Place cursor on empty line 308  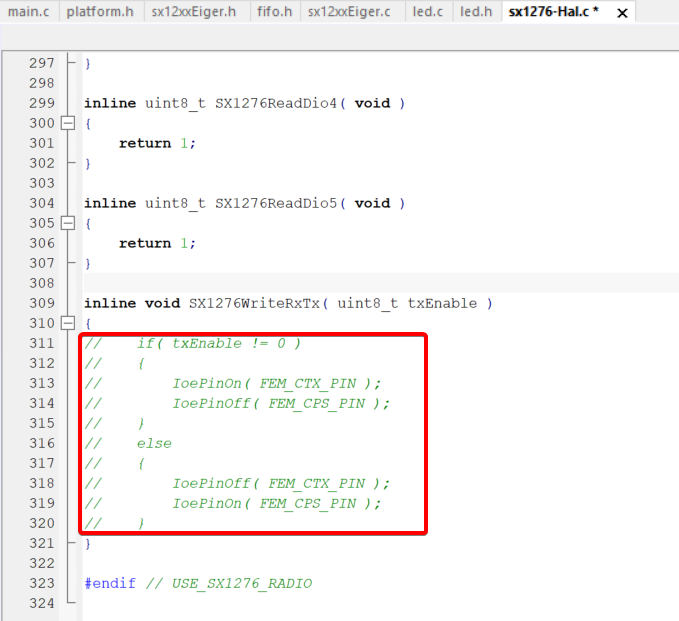click(300, 283)
